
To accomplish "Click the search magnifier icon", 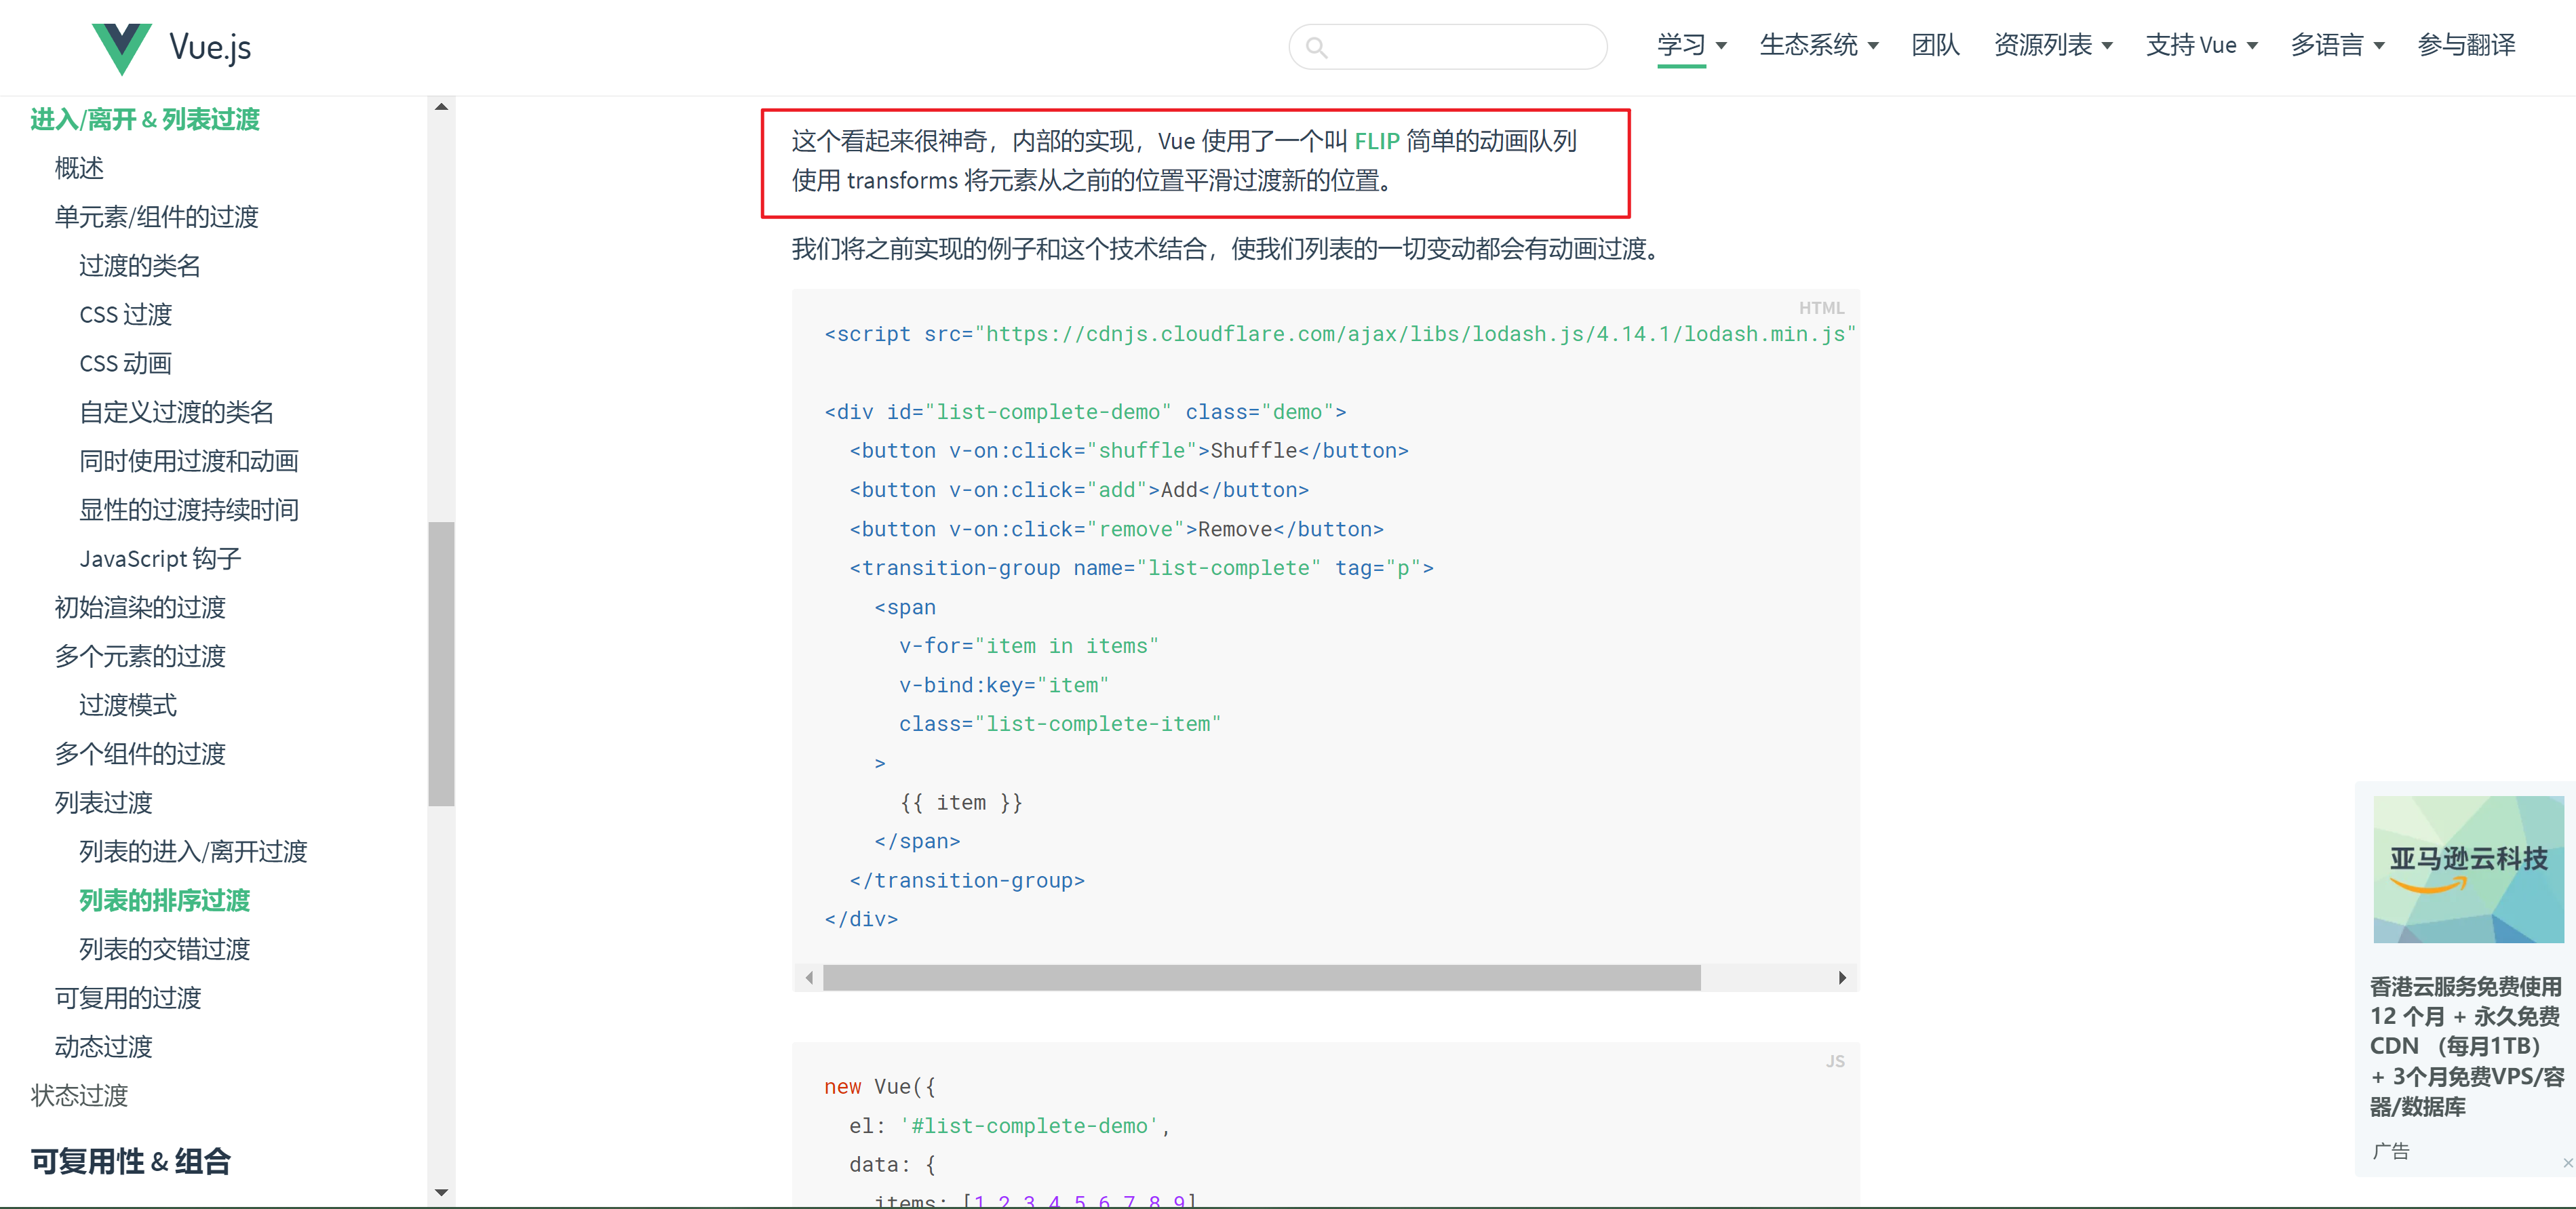I will (1316, 47).
